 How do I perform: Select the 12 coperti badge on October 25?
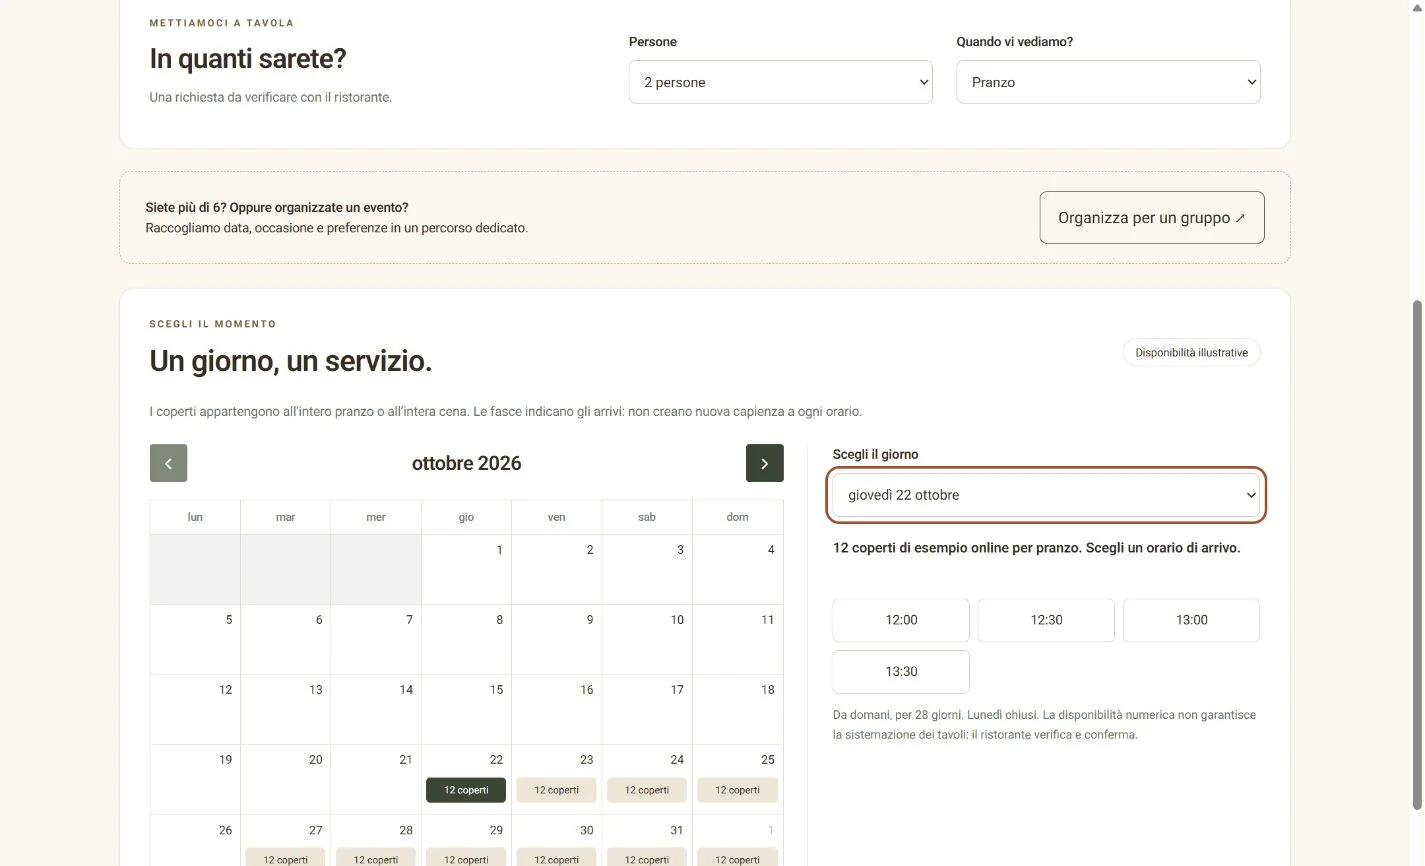click(x=737, y=790)
